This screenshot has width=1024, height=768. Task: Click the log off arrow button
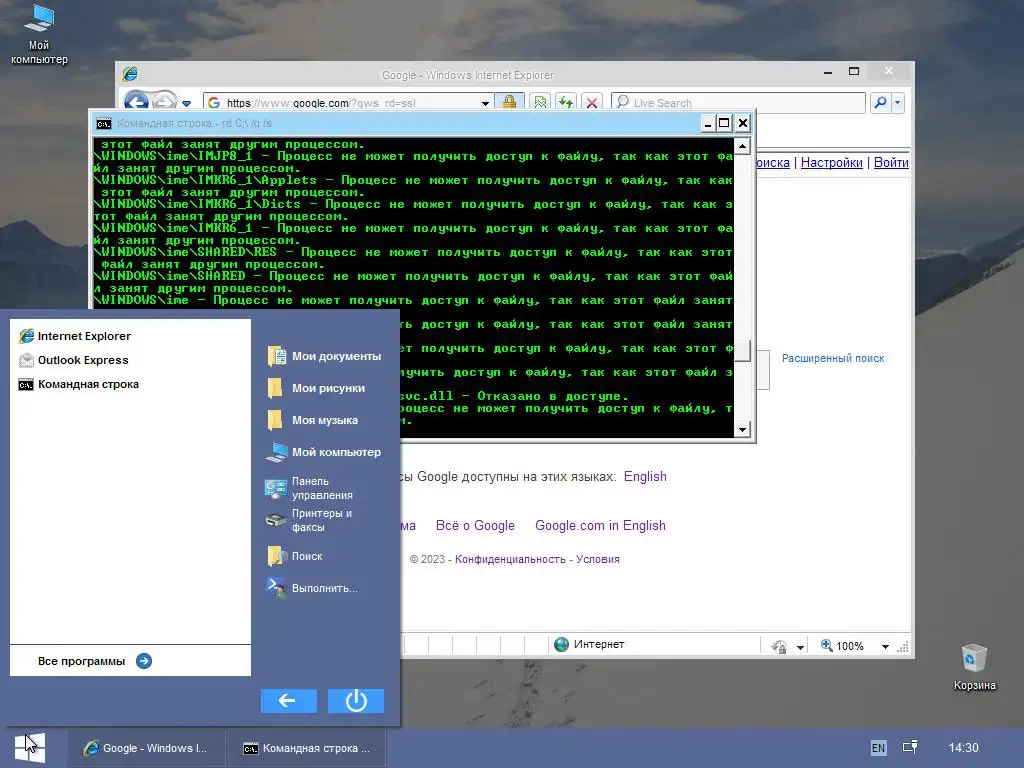[x=289, y=701]
